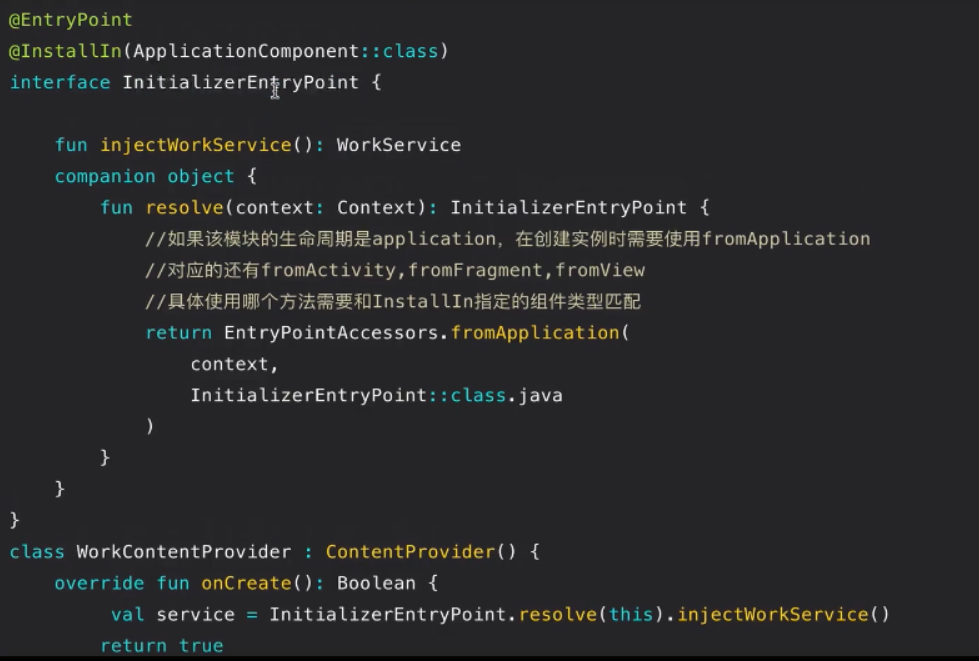Click the @InstallIn annotation text
This screenshot has height=661, width=979.
(x=65, y=51)
